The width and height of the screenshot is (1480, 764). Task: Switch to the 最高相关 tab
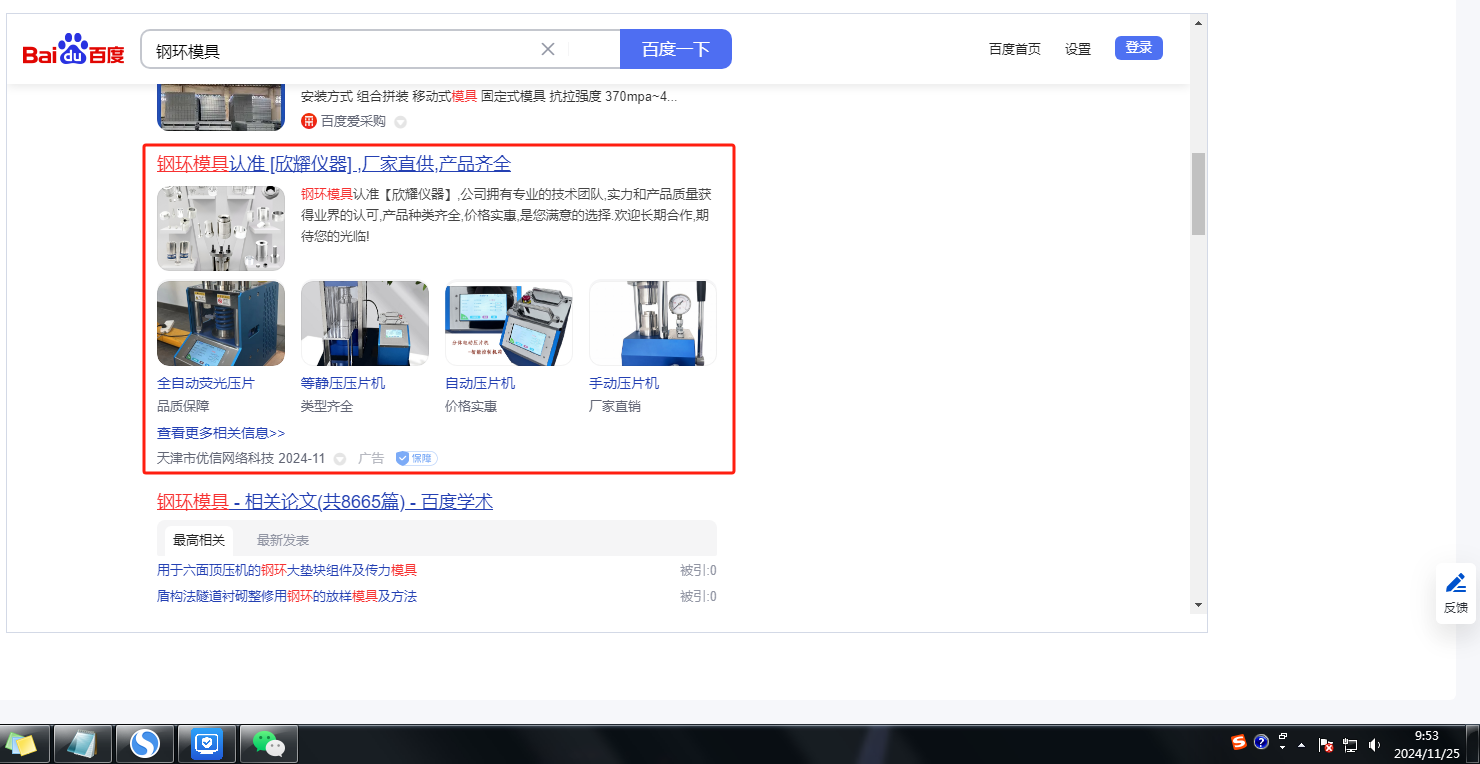[199, 540]
